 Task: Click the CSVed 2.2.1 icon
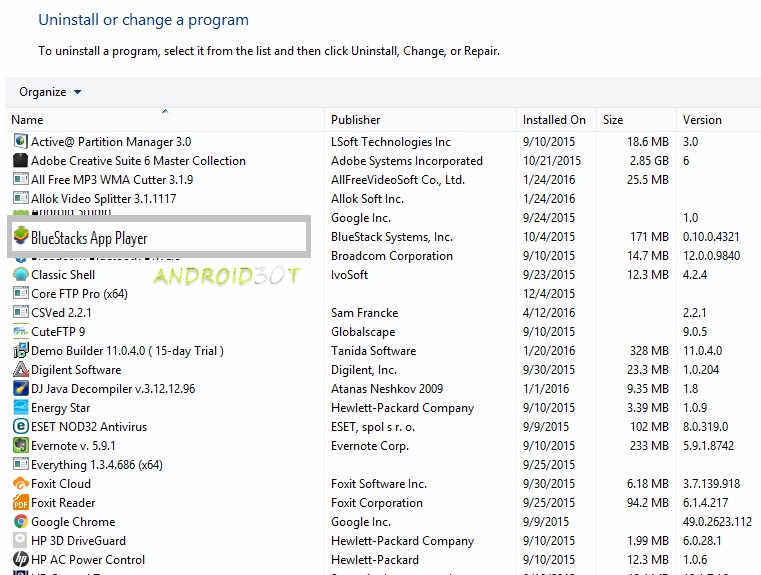tap(20, 312)
